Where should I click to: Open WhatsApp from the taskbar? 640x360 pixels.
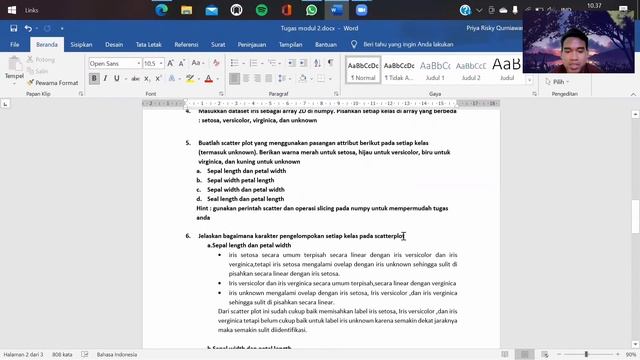(311, 10)
